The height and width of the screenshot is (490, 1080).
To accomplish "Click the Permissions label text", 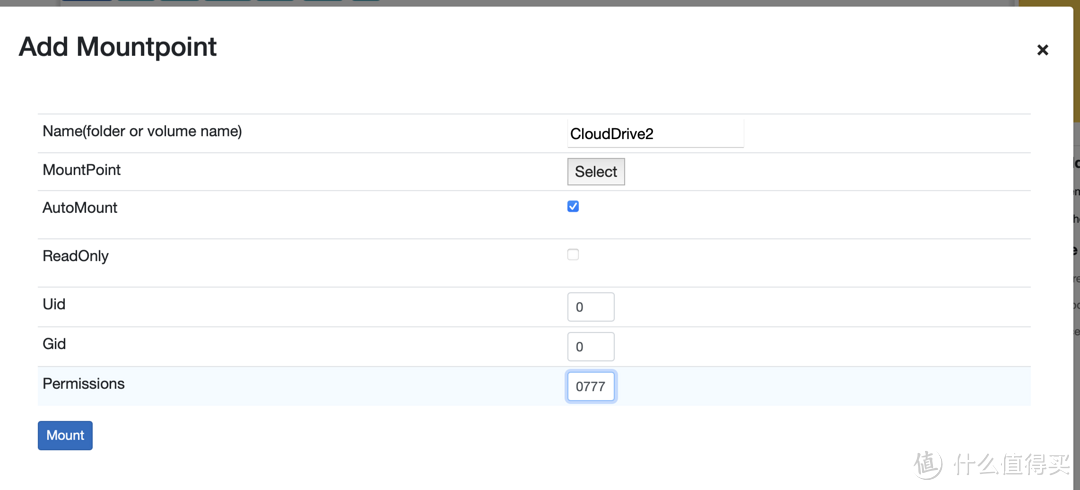I will tap(83, 384).
